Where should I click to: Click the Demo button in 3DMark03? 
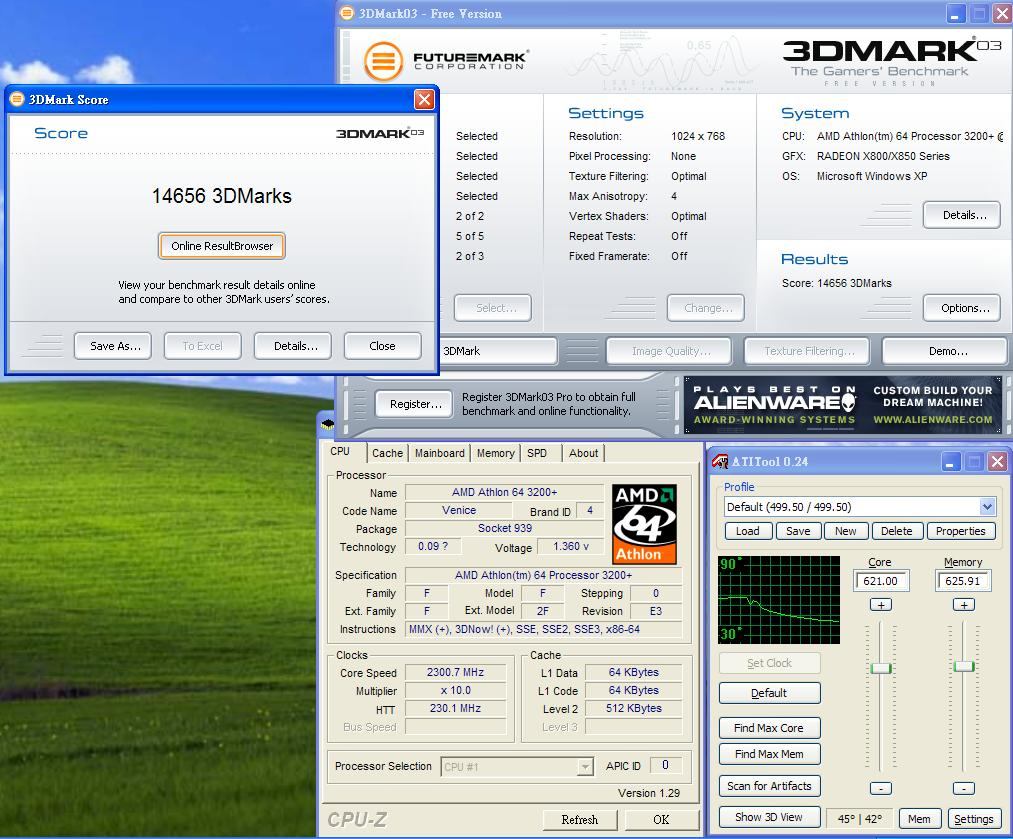click(945, 351)
